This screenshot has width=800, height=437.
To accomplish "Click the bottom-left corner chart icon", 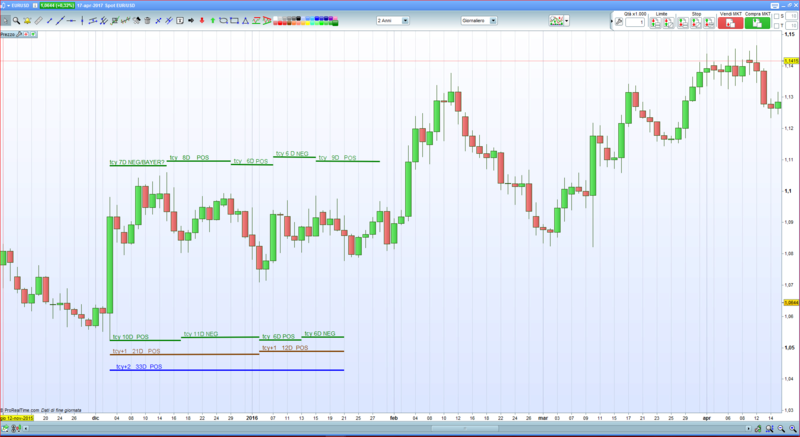I will tap(5, 428).
